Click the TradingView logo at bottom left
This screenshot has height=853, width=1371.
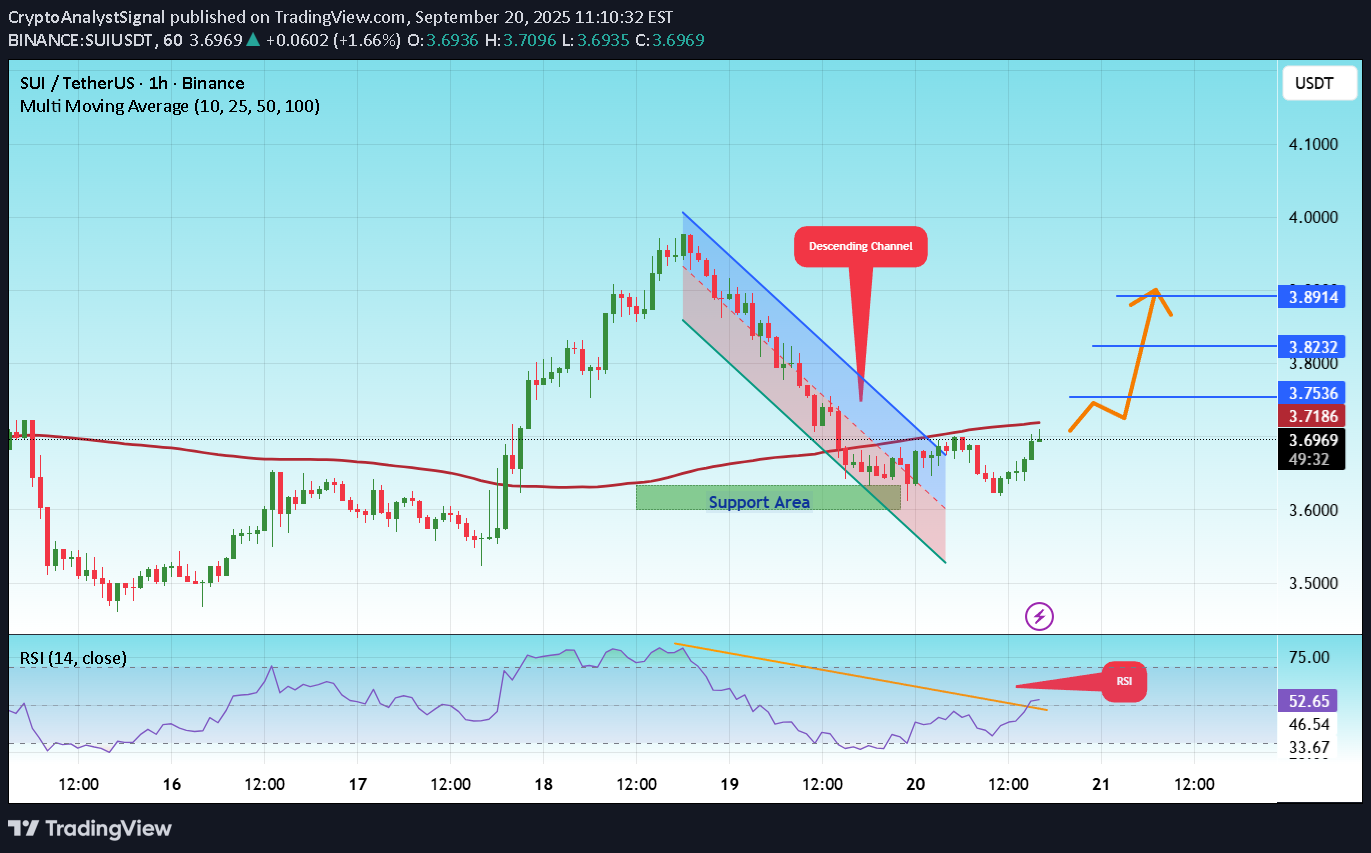90,828
